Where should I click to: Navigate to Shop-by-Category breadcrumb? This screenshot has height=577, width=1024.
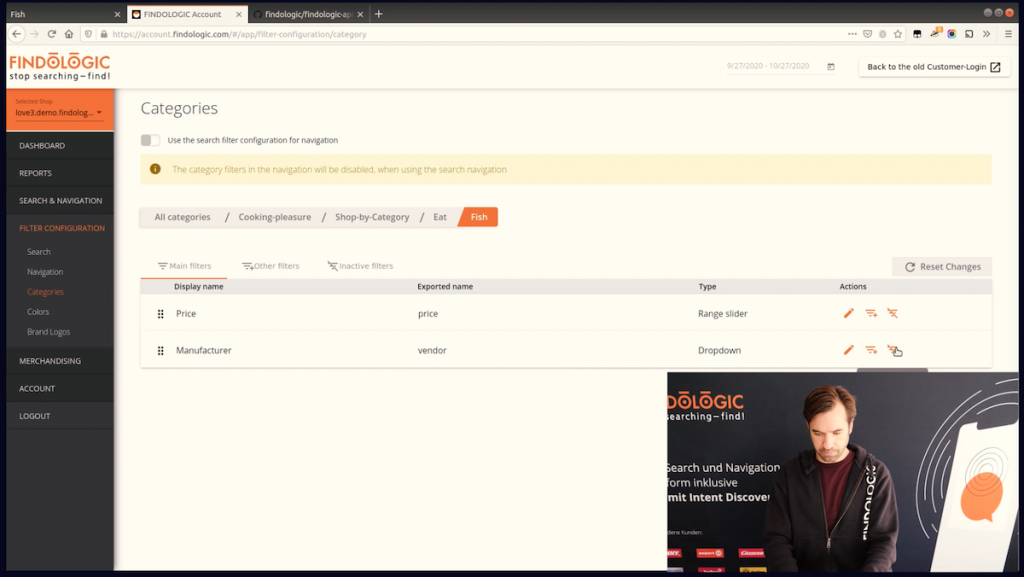click(372, 217)
